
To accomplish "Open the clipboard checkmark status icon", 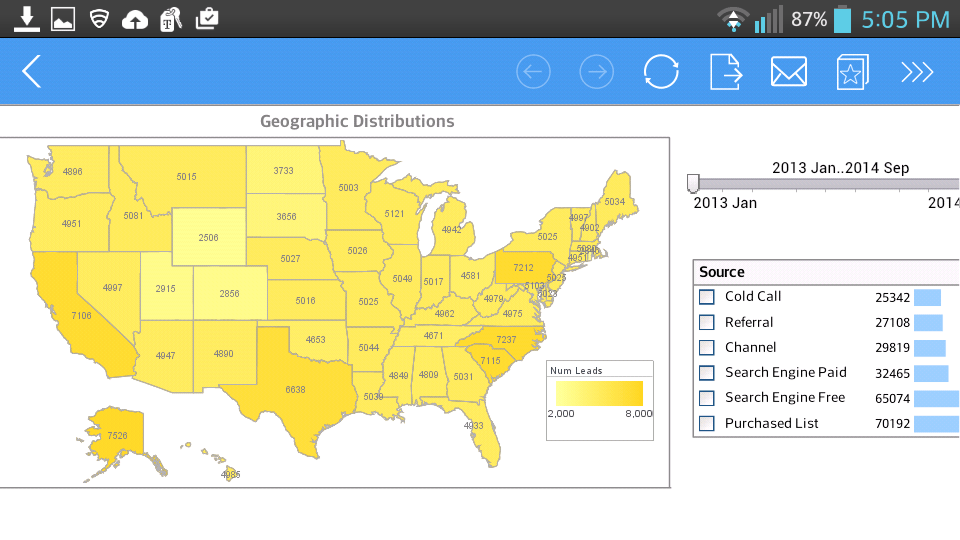I will tap(207, 19).
